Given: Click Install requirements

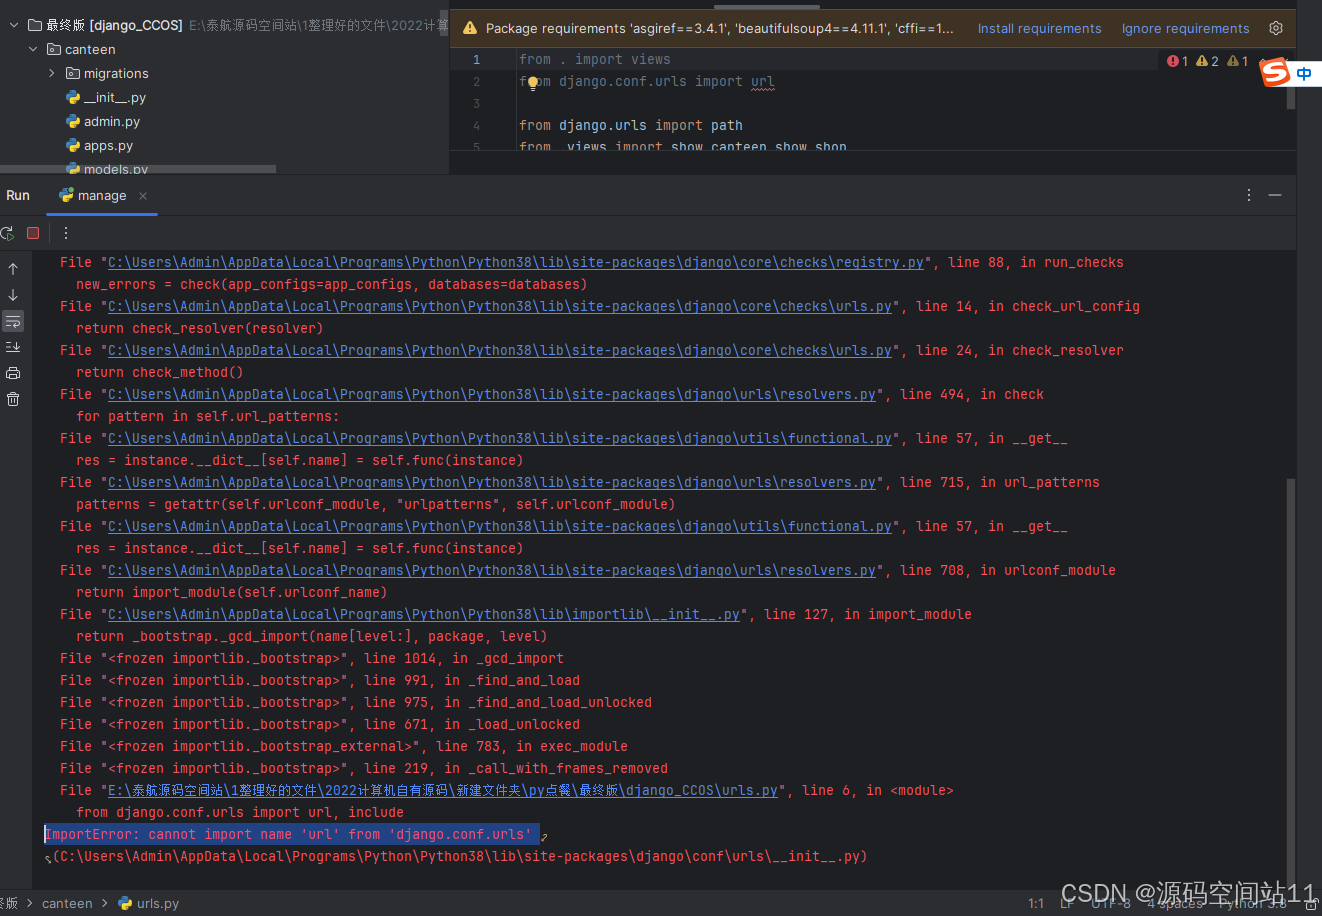Looking at the screenshot, I should [x=1040, y=28].
